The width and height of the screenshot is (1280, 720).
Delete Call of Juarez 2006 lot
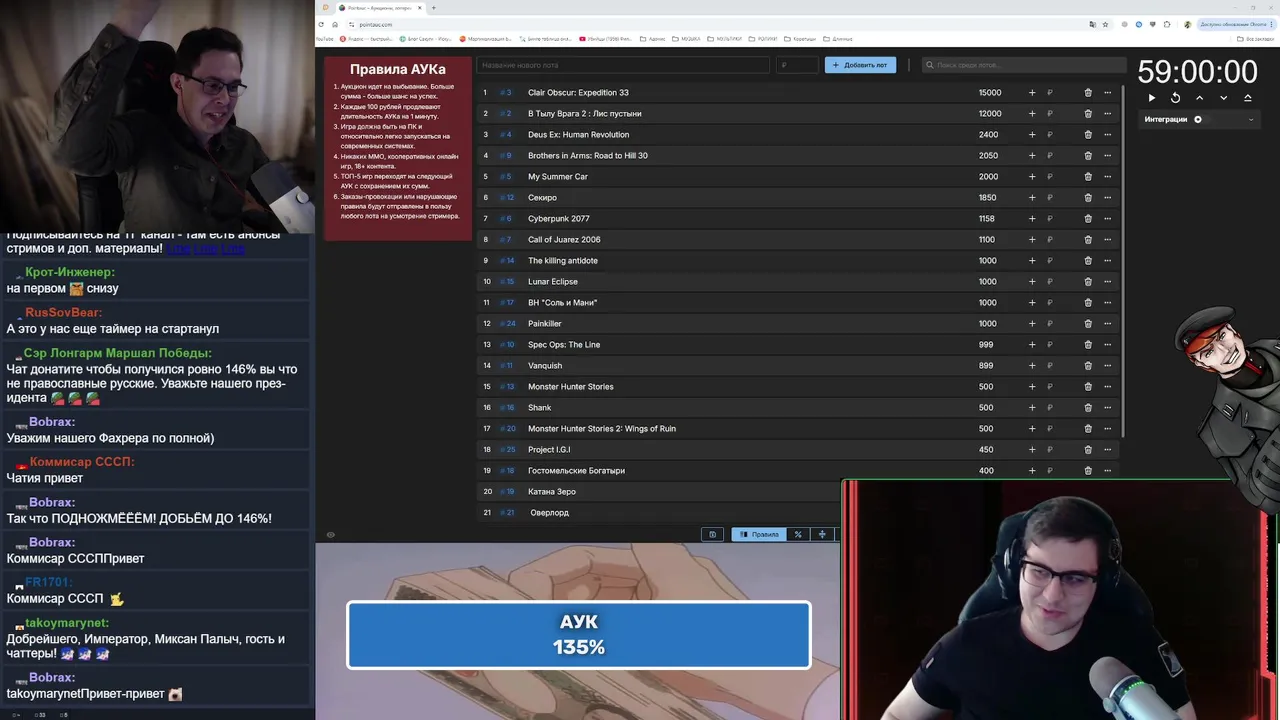[1088, 240]
